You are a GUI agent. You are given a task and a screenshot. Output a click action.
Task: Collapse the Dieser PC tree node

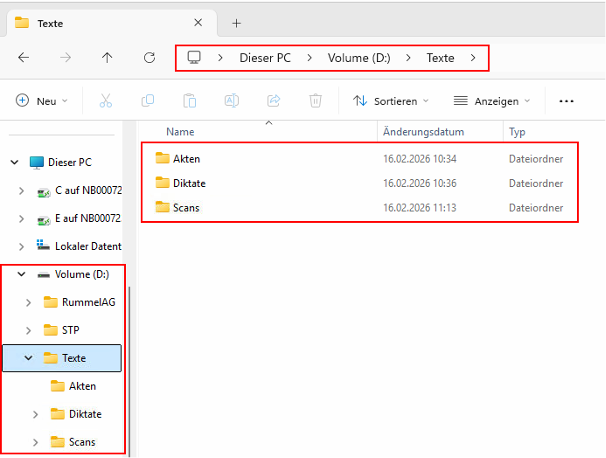point(15,162)
